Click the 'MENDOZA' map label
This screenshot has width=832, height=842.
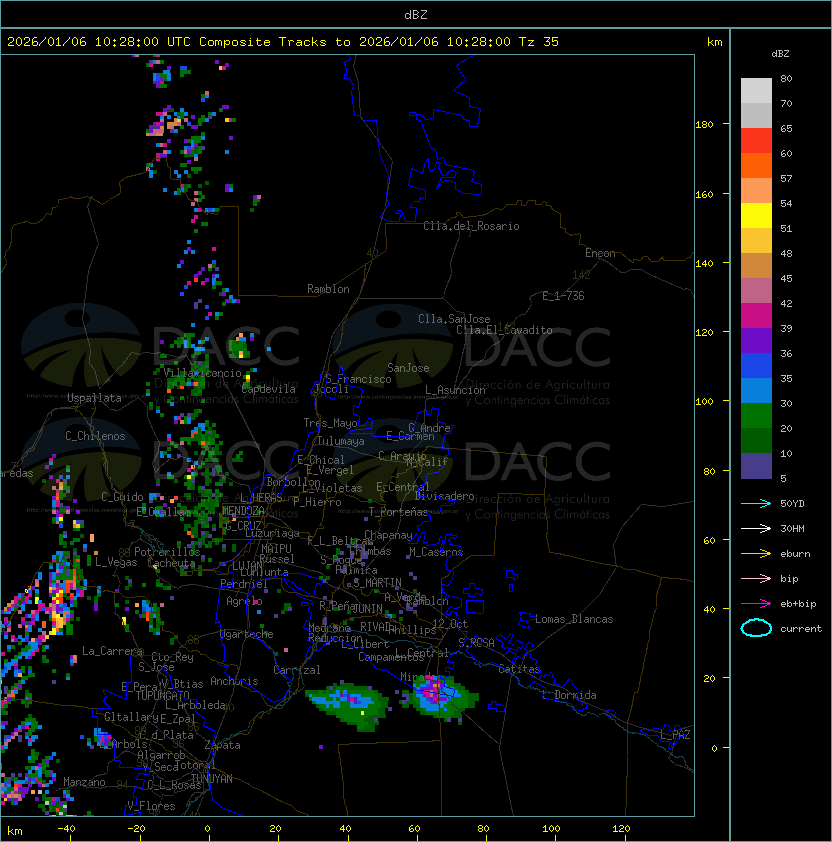pyautogui.click(x=243, y=510)
